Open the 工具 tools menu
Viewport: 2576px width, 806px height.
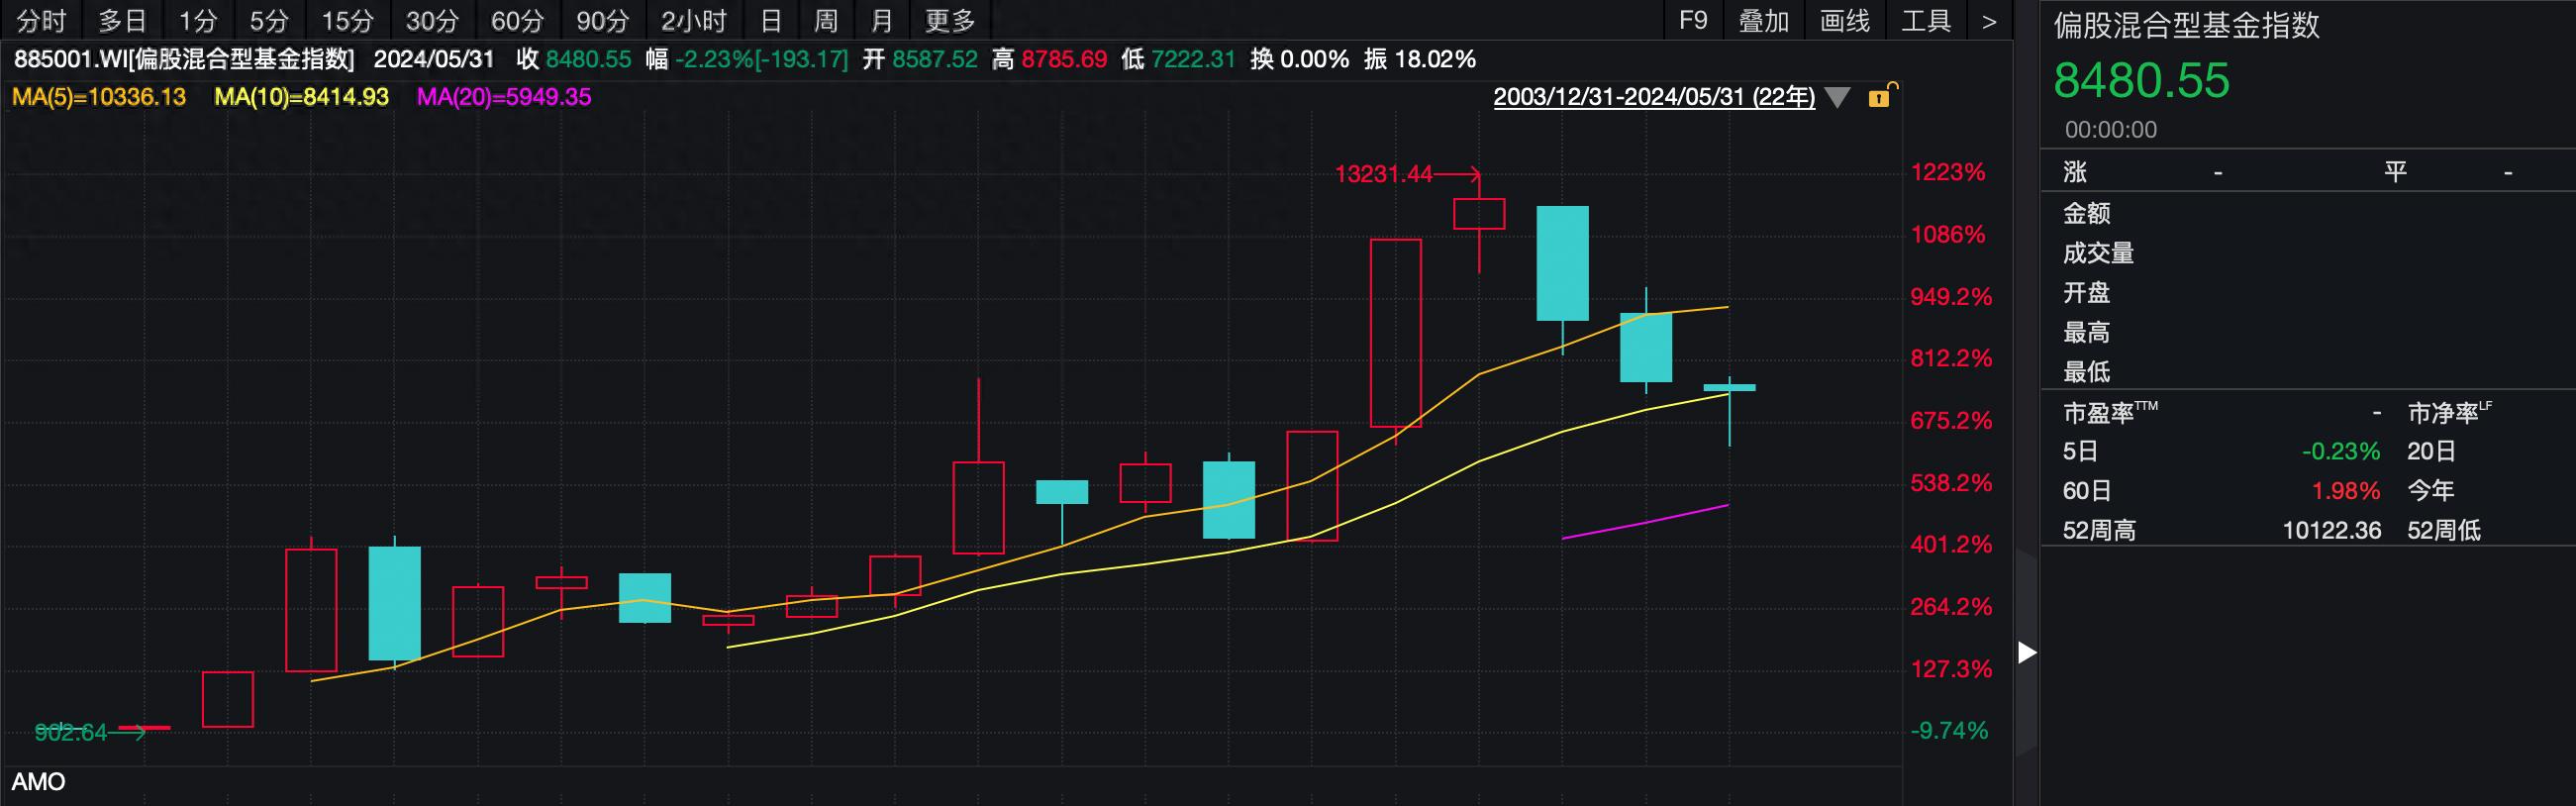(x=1925, y=21)
